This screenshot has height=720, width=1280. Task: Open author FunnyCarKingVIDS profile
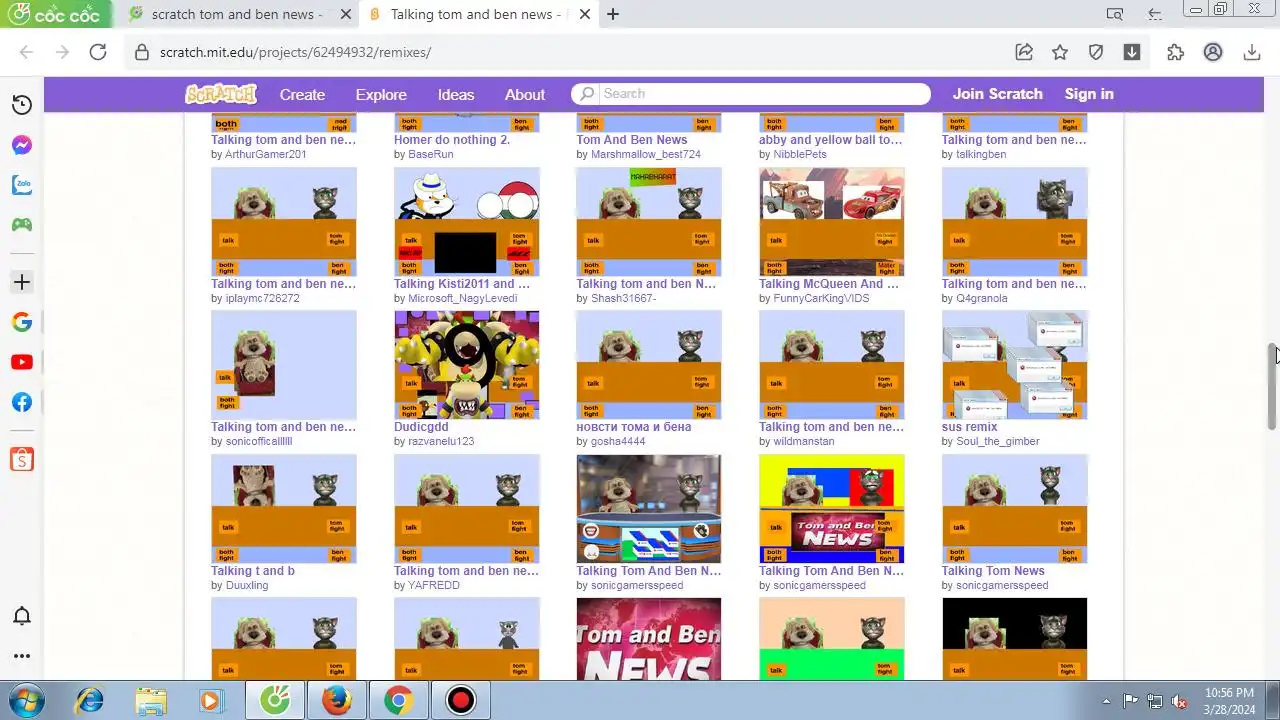821,298
